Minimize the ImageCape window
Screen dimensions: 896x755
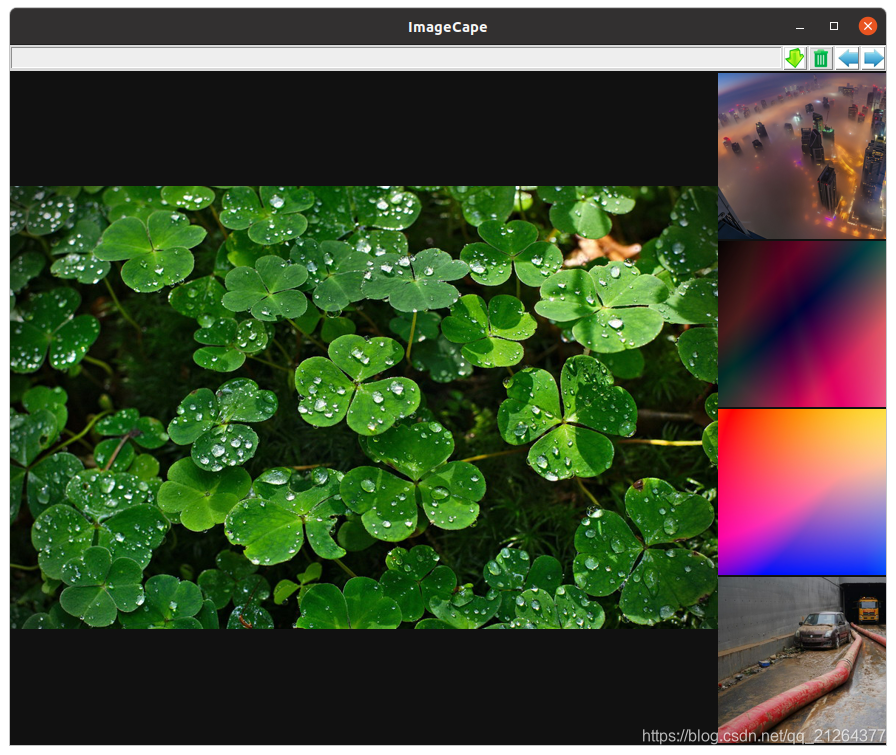pyautogui.click(x=800, y=27)
